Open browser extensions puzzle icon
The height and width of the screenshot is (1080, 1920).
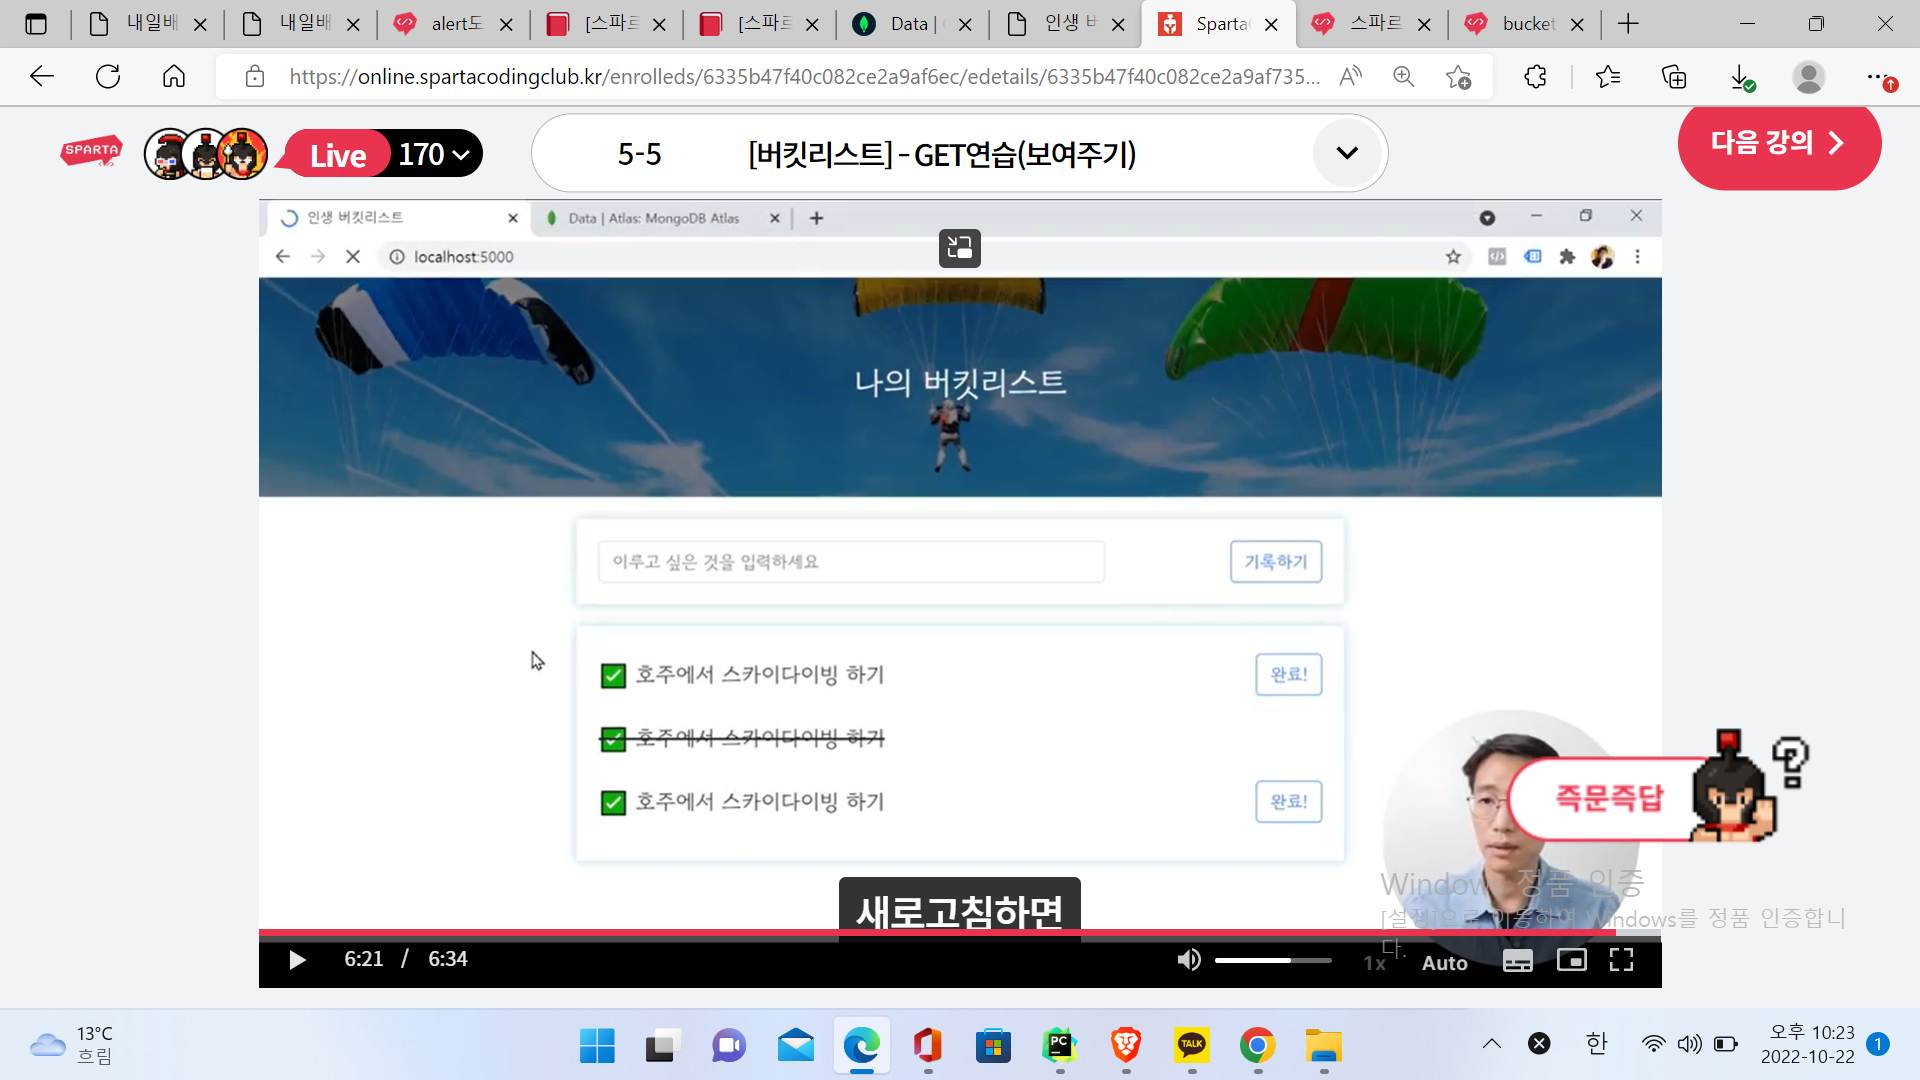pyautogui.click(x=1535, y=76)
